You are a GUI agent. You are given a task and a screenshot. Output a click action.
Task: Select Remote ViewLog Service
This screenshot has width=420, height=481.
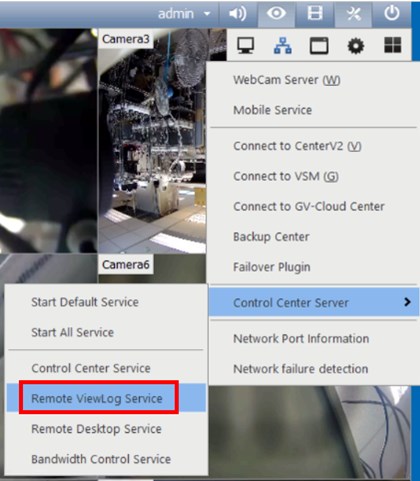[106, 398]
